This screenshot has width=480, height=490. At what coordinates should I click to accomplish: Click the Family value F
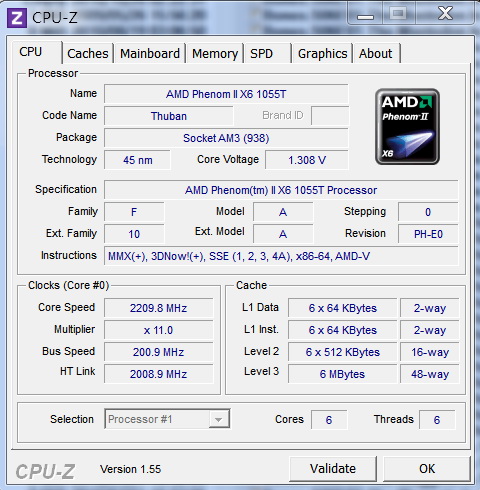click(134, 212)
